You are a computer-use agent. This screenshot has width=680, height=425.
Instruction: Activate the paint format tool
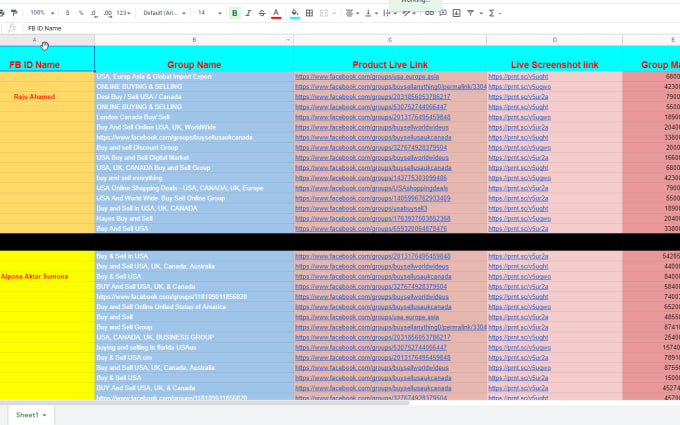14,13
